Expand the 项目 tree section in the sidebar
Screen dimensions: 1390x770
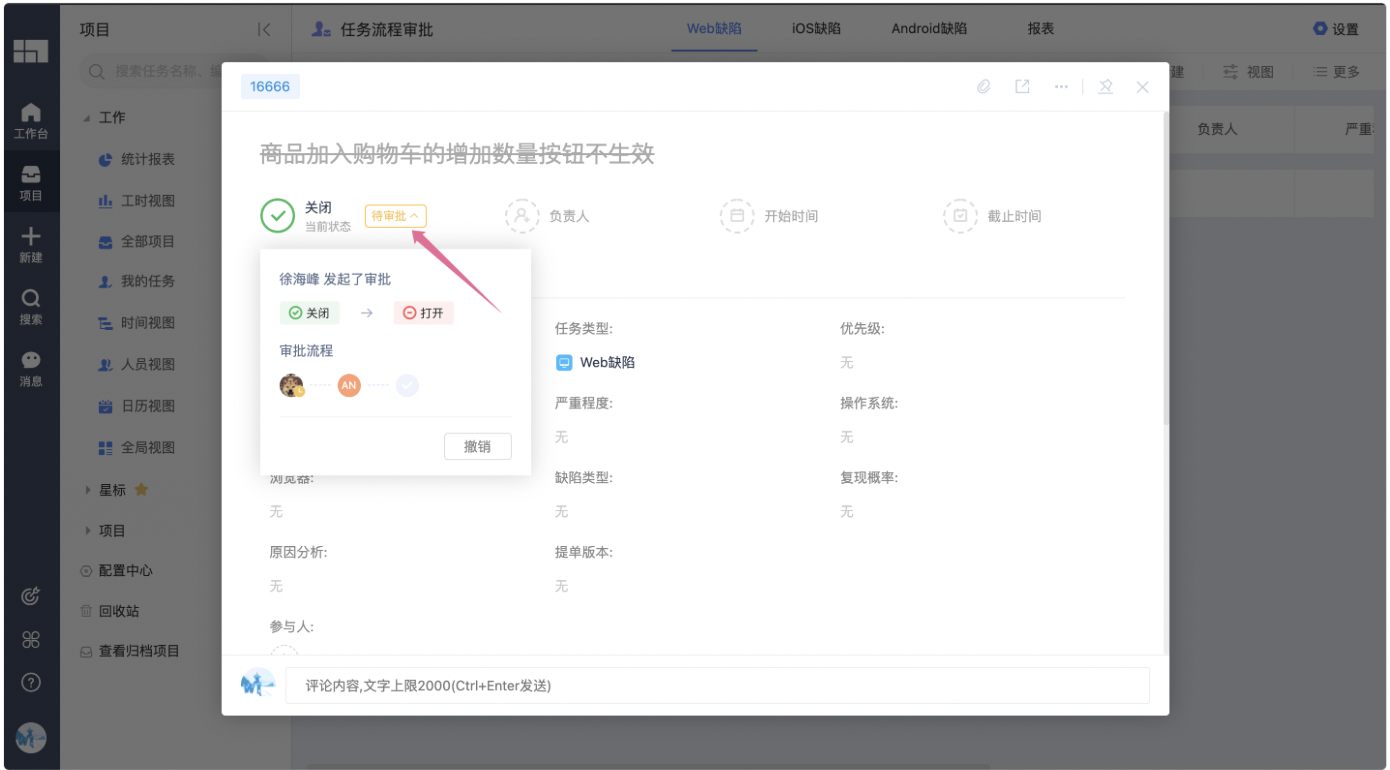pyautogui.click(x=88, y=531)
